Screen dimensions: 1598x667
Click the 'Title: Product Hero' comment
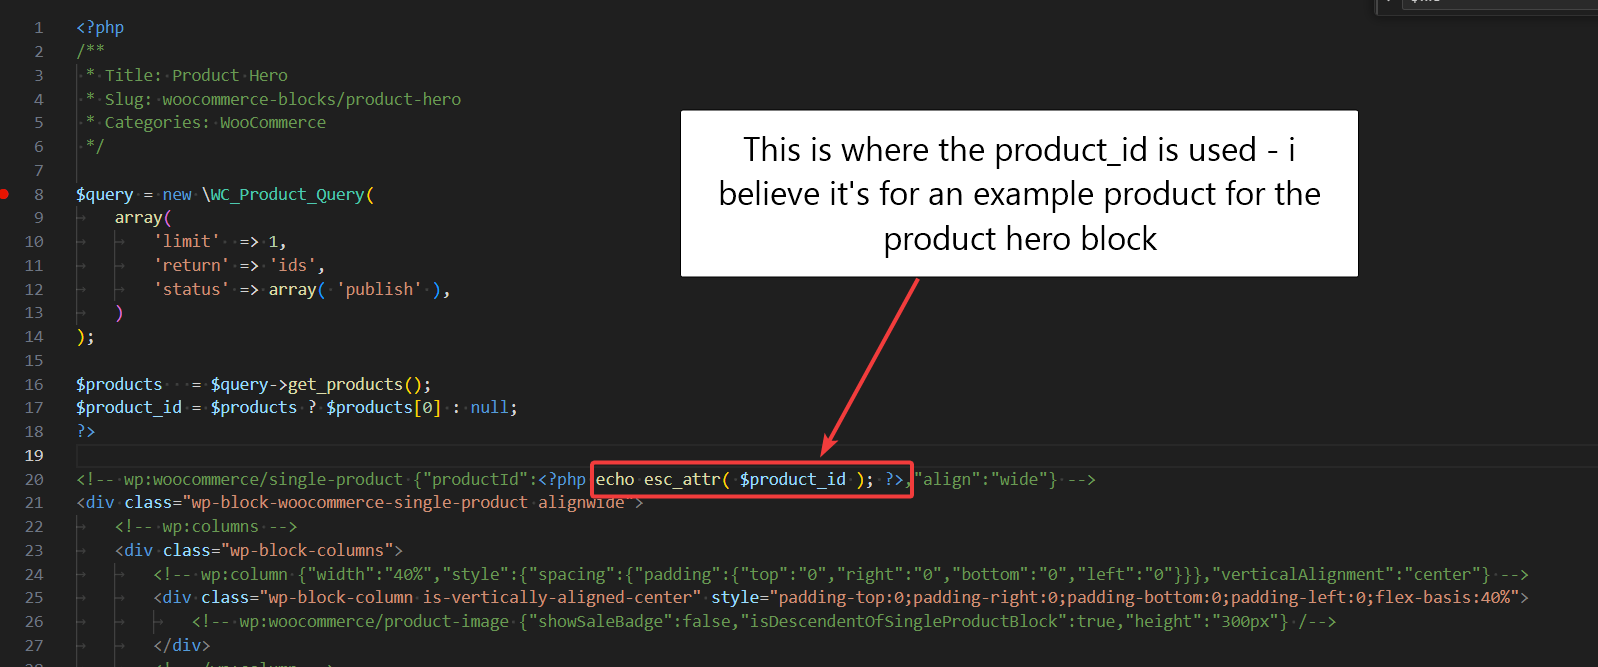(196, 76)
